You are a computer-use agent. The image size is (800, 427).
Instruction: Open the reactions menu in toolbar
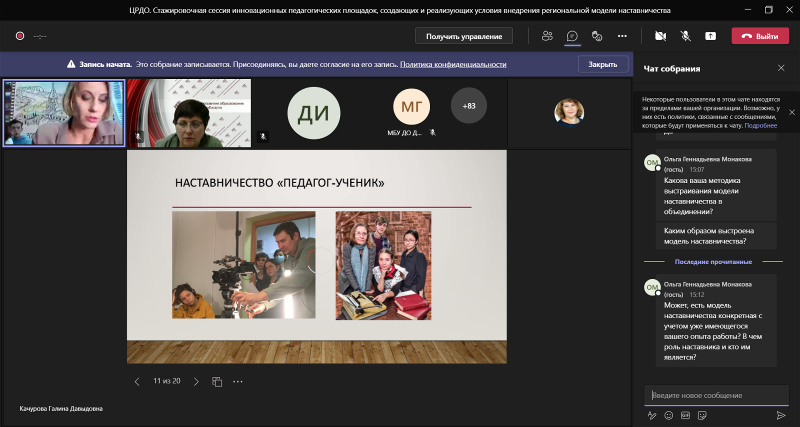pyautogui.click(x=597, y=35)
